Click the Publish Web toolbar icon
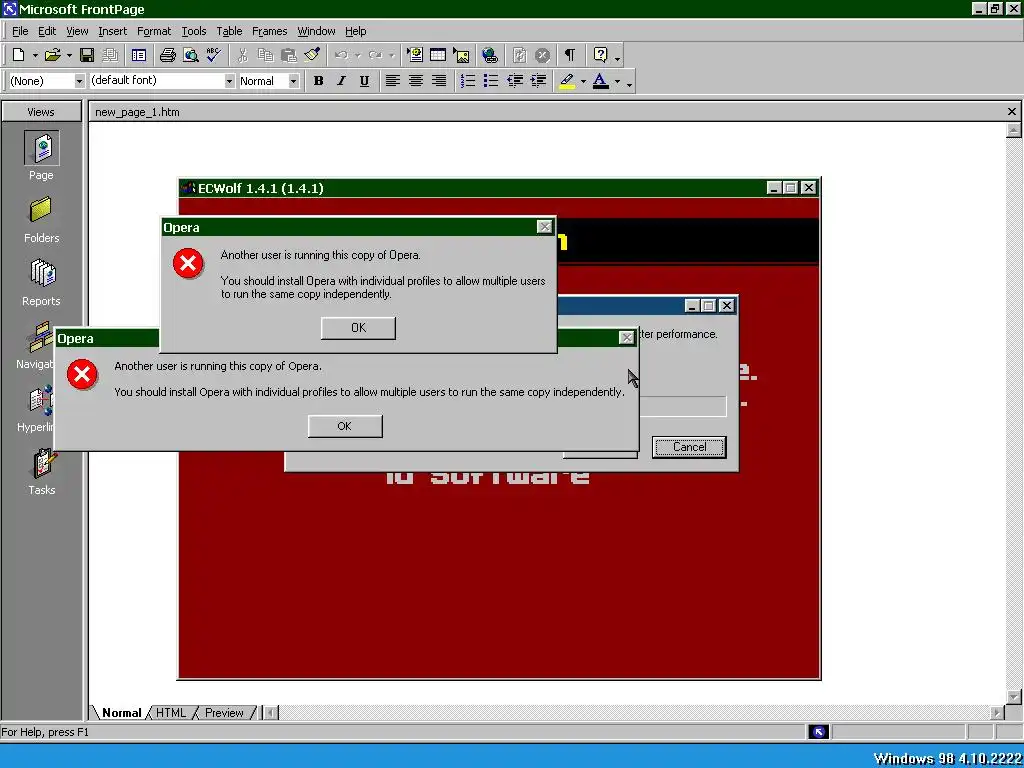This screenshot has width=1024, height=768. pos(110,56)
